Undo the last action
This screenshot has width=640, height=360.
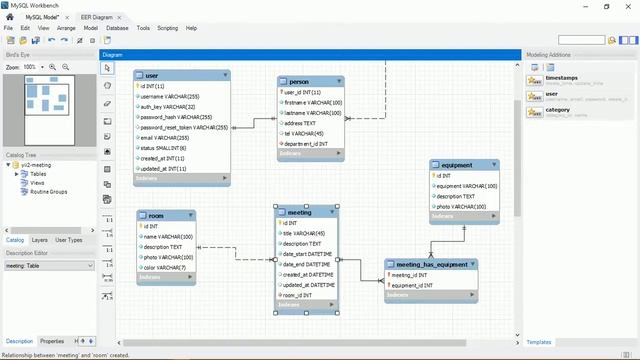[x=51, y=40]
